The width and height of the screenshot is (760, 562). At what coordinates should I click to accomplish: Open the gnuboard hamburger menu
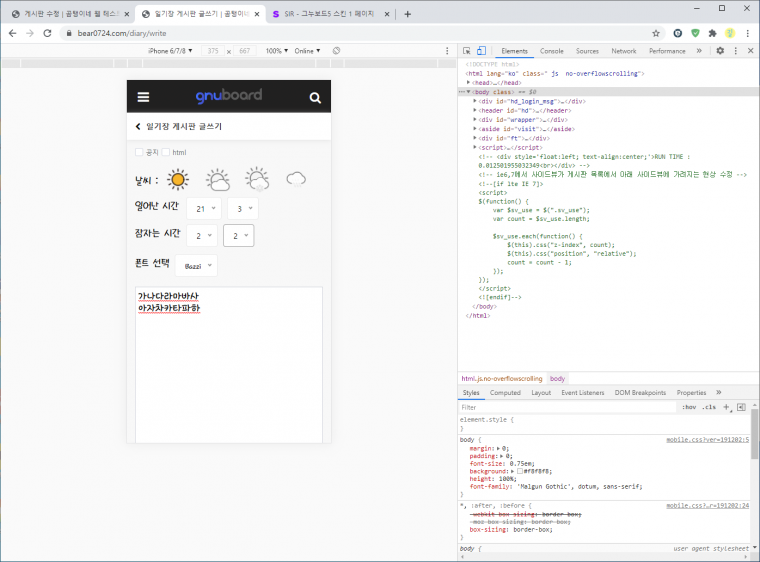point(144,98)
